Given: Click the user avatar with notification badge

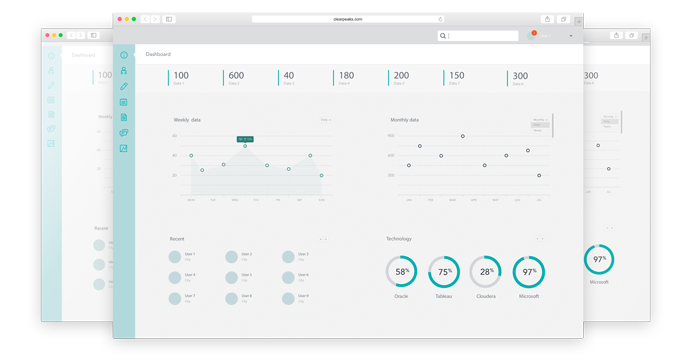Looking at the screenshot, I should (x=531, y=36).
